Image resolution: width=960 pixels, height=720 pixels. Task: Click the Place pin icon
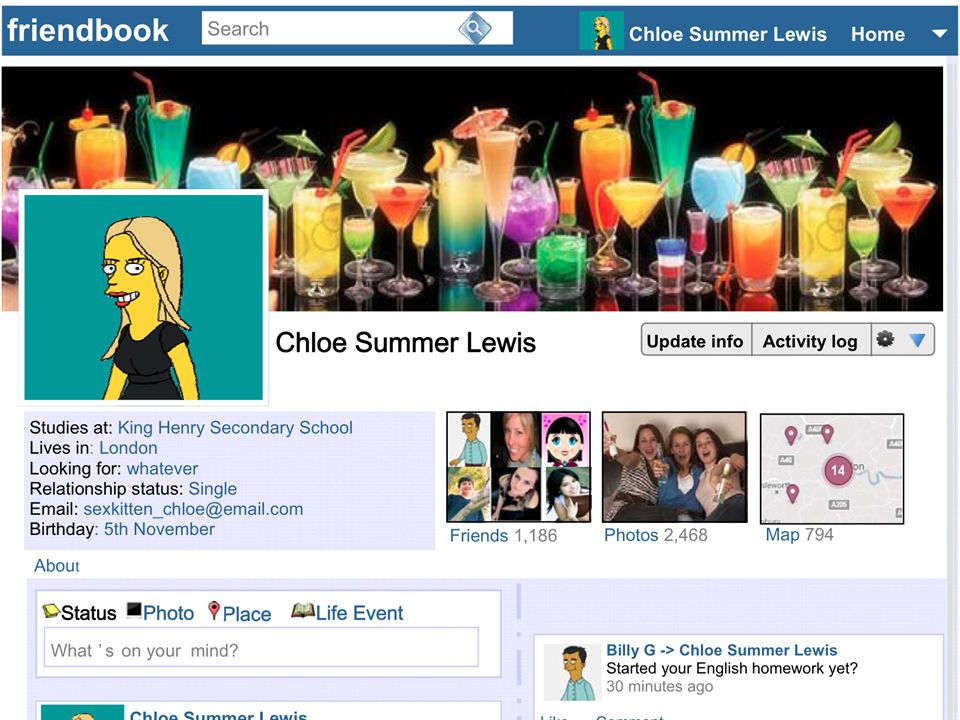[214, 610]
